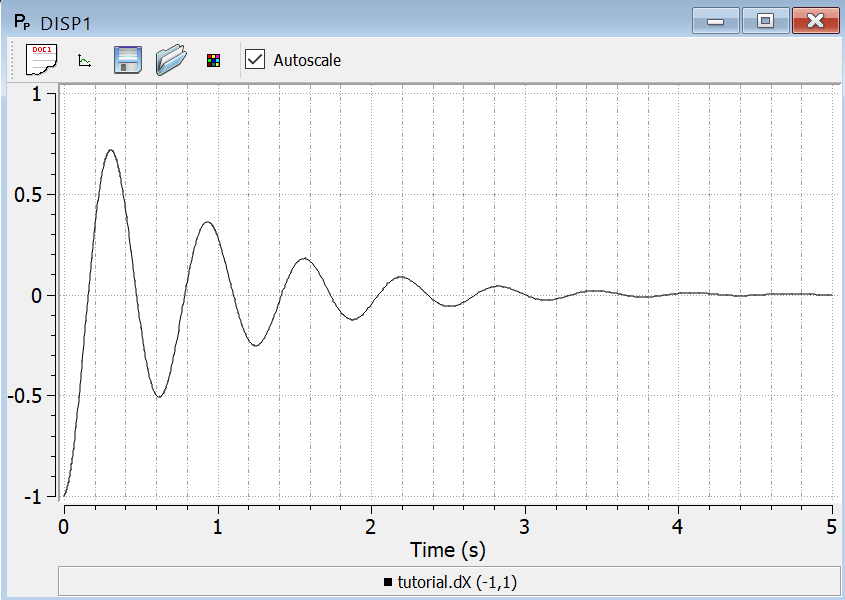Open file with the folder icon

[171, 60]
